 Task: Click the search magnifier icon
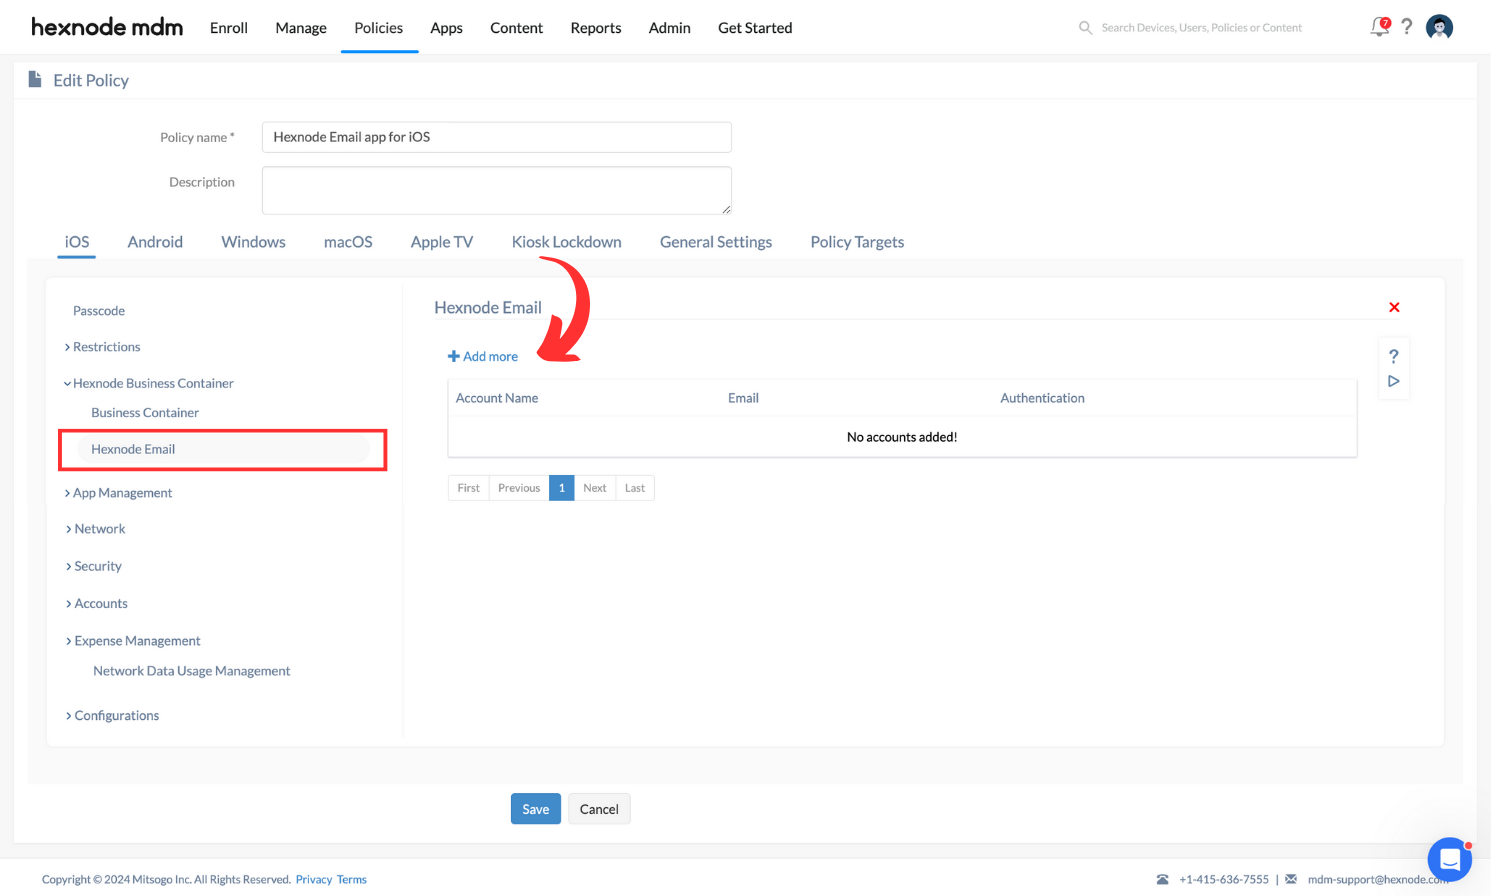[x=1085, y=28]
